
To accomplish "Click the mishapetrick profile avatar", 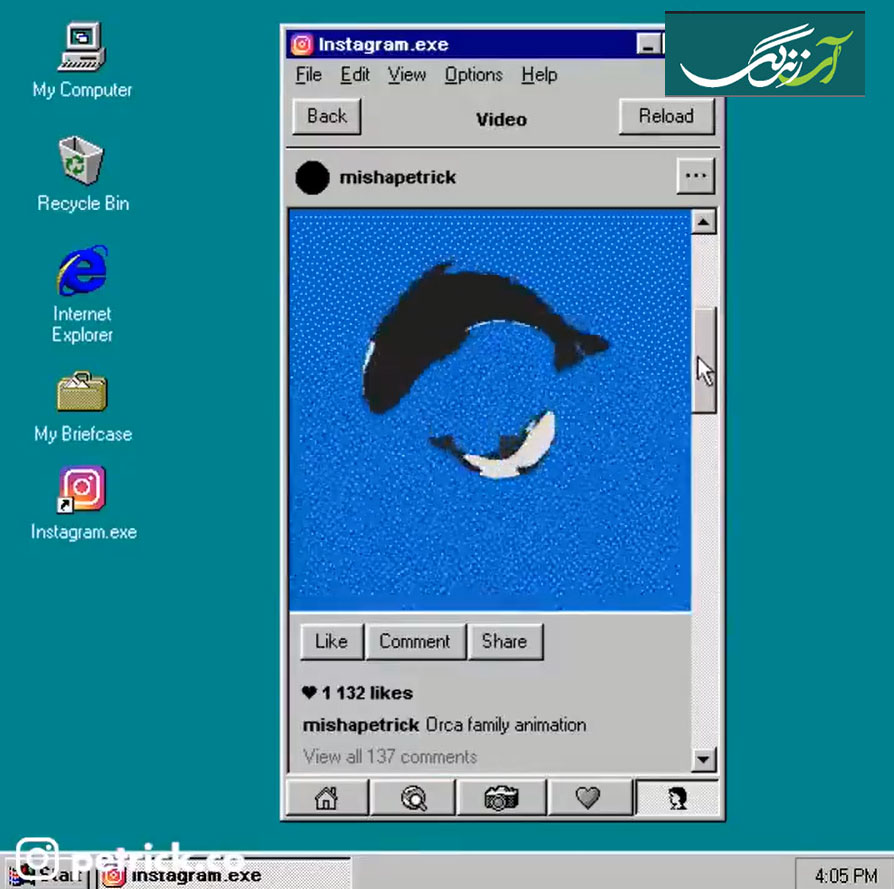I will (312, 177).
